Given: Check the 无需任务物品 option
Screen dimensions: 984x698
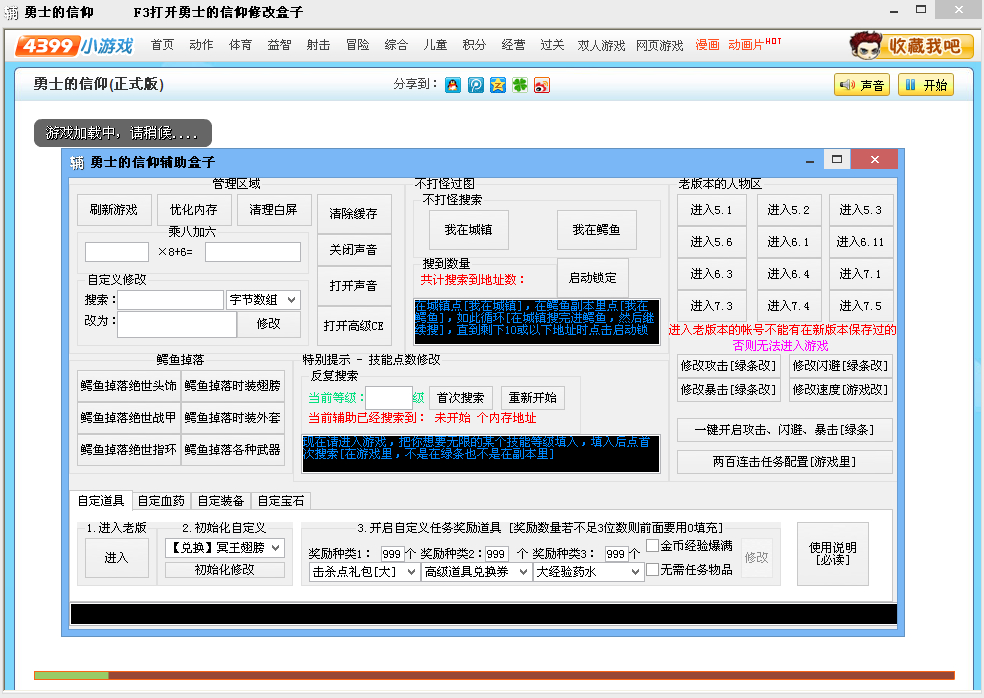Looking at the screenshot, I should (x=653, y=570).
